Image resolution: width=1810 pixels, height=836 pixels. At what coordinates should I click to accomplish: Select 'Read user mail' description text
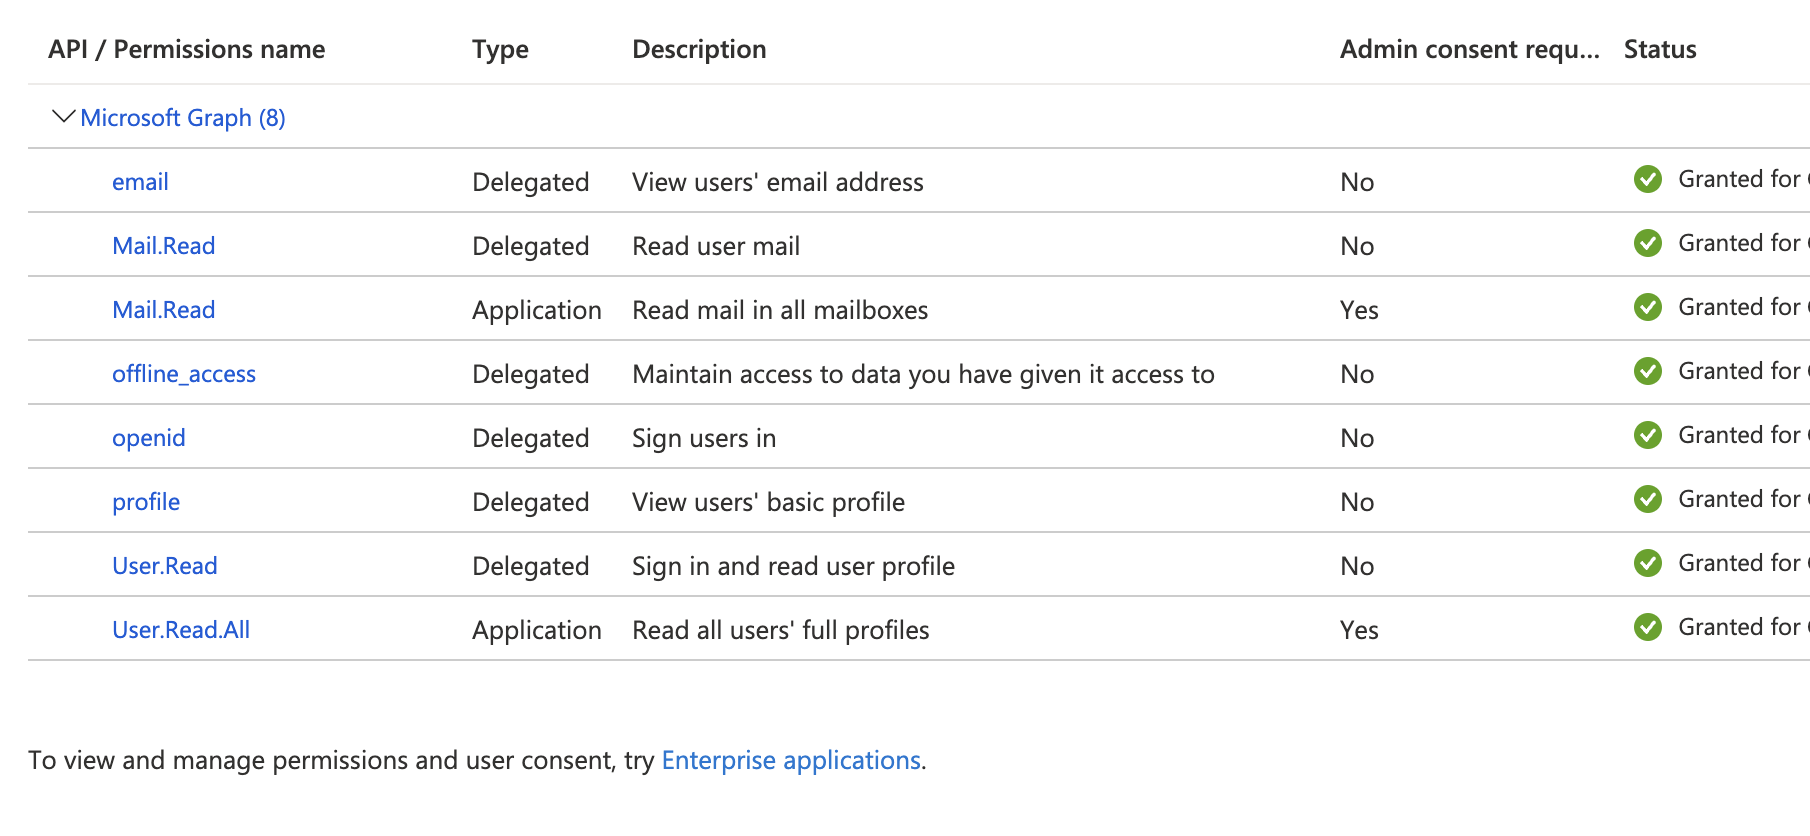pos(716,246)
